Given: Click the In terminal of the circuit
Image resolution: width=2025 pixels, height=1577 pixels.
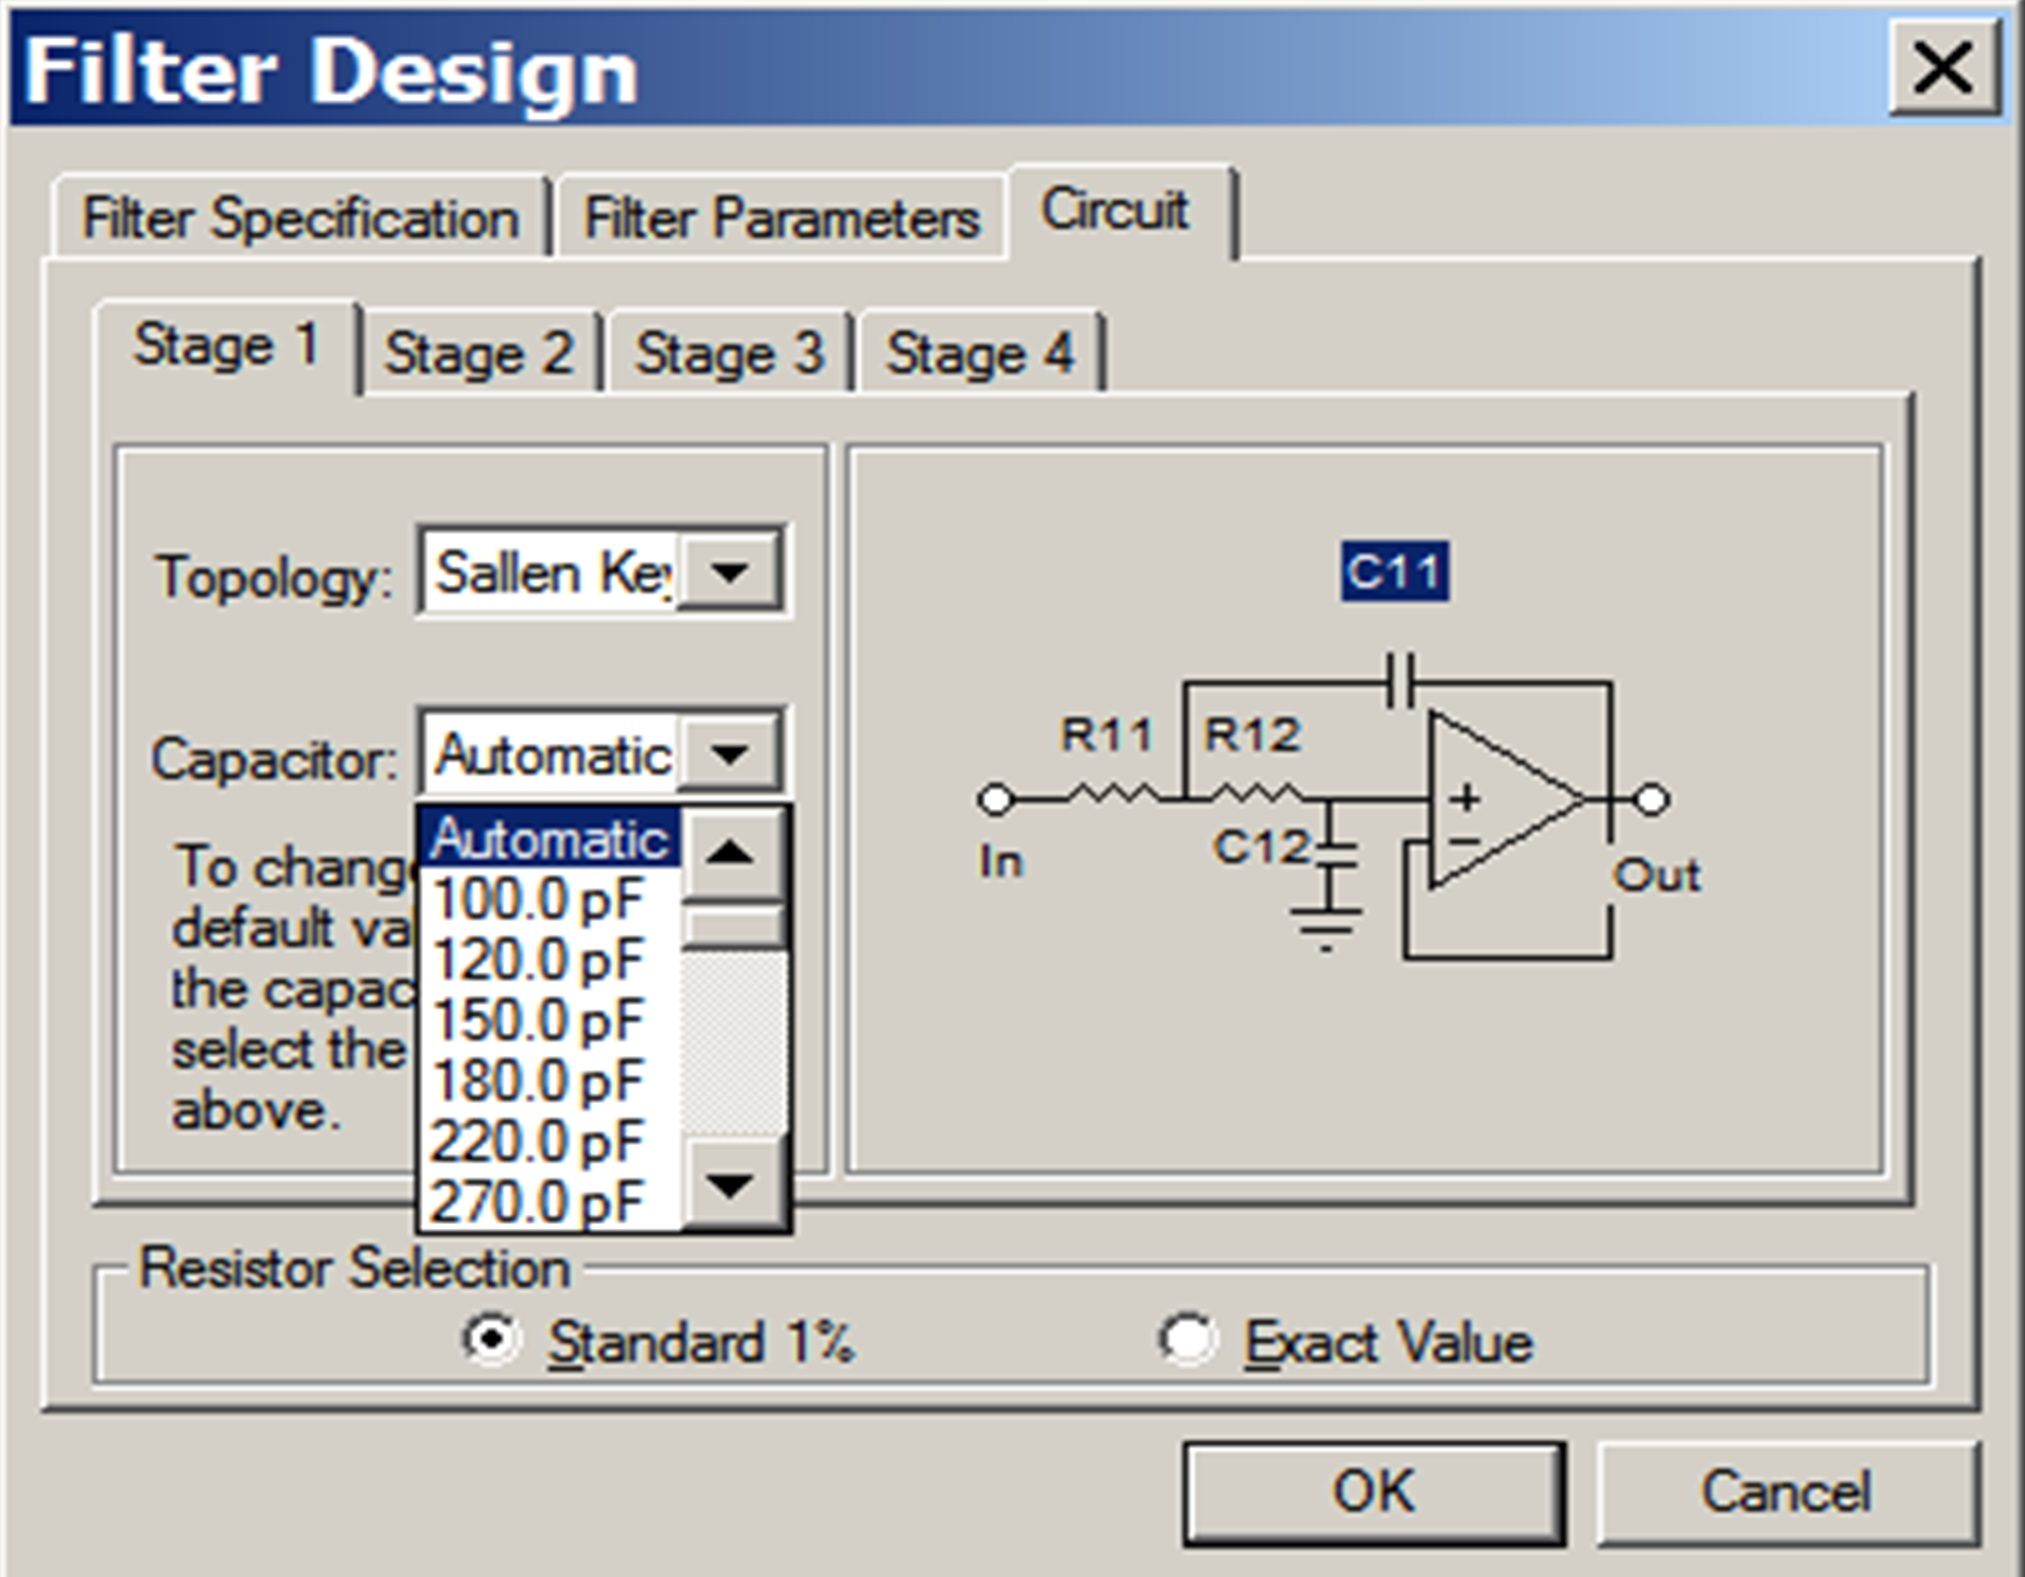Looking at the screenshot, I should [997, 800].
